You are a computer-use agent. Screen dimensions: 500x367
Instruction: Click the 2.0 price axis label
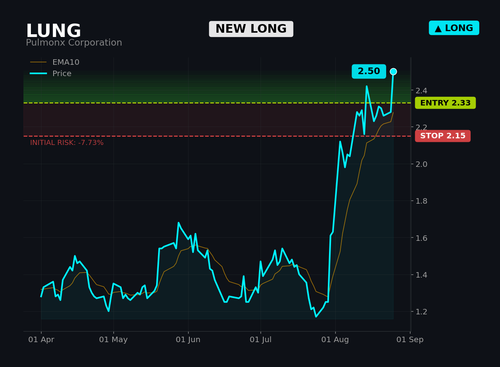click(x=421, y=164)
